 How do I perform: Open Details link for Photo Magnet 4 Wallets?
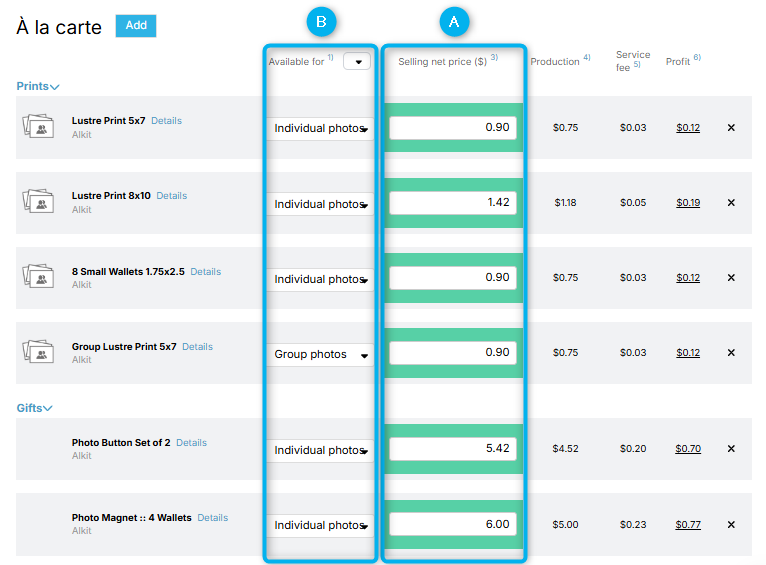coord(213,518)
